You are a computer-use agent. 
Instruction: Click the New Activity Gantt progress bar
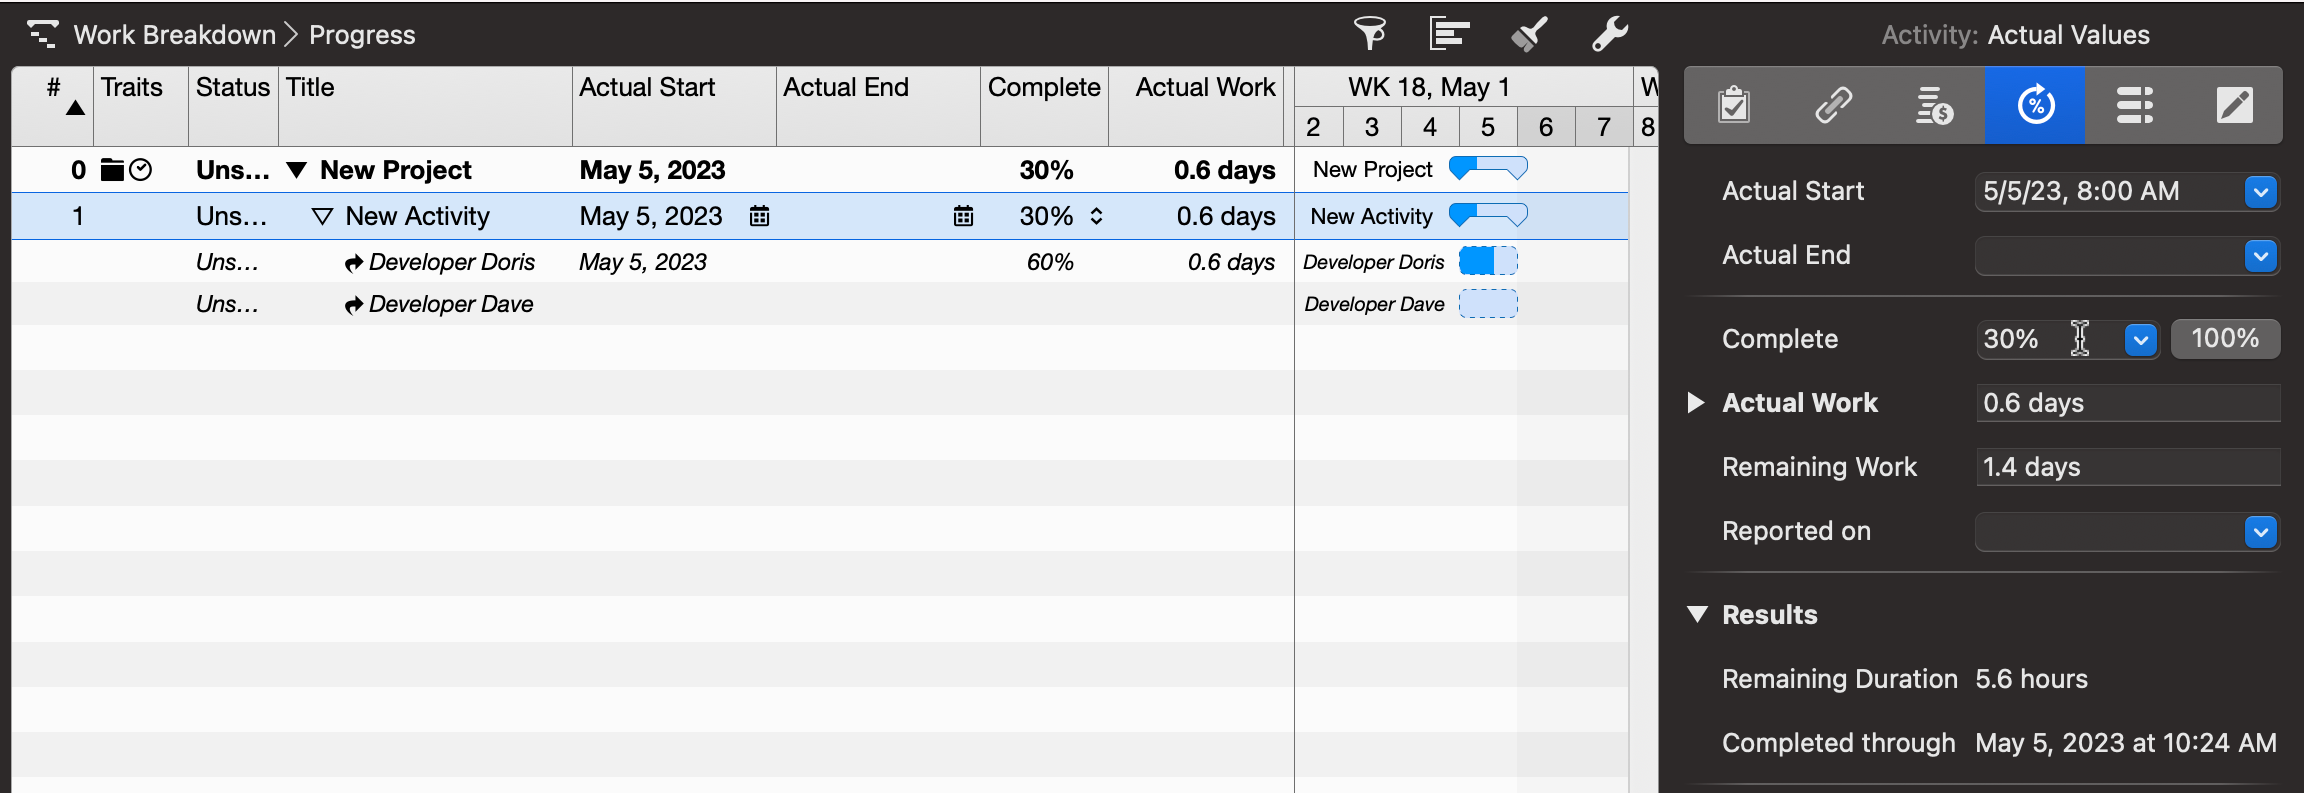(x=1488, y=215)
